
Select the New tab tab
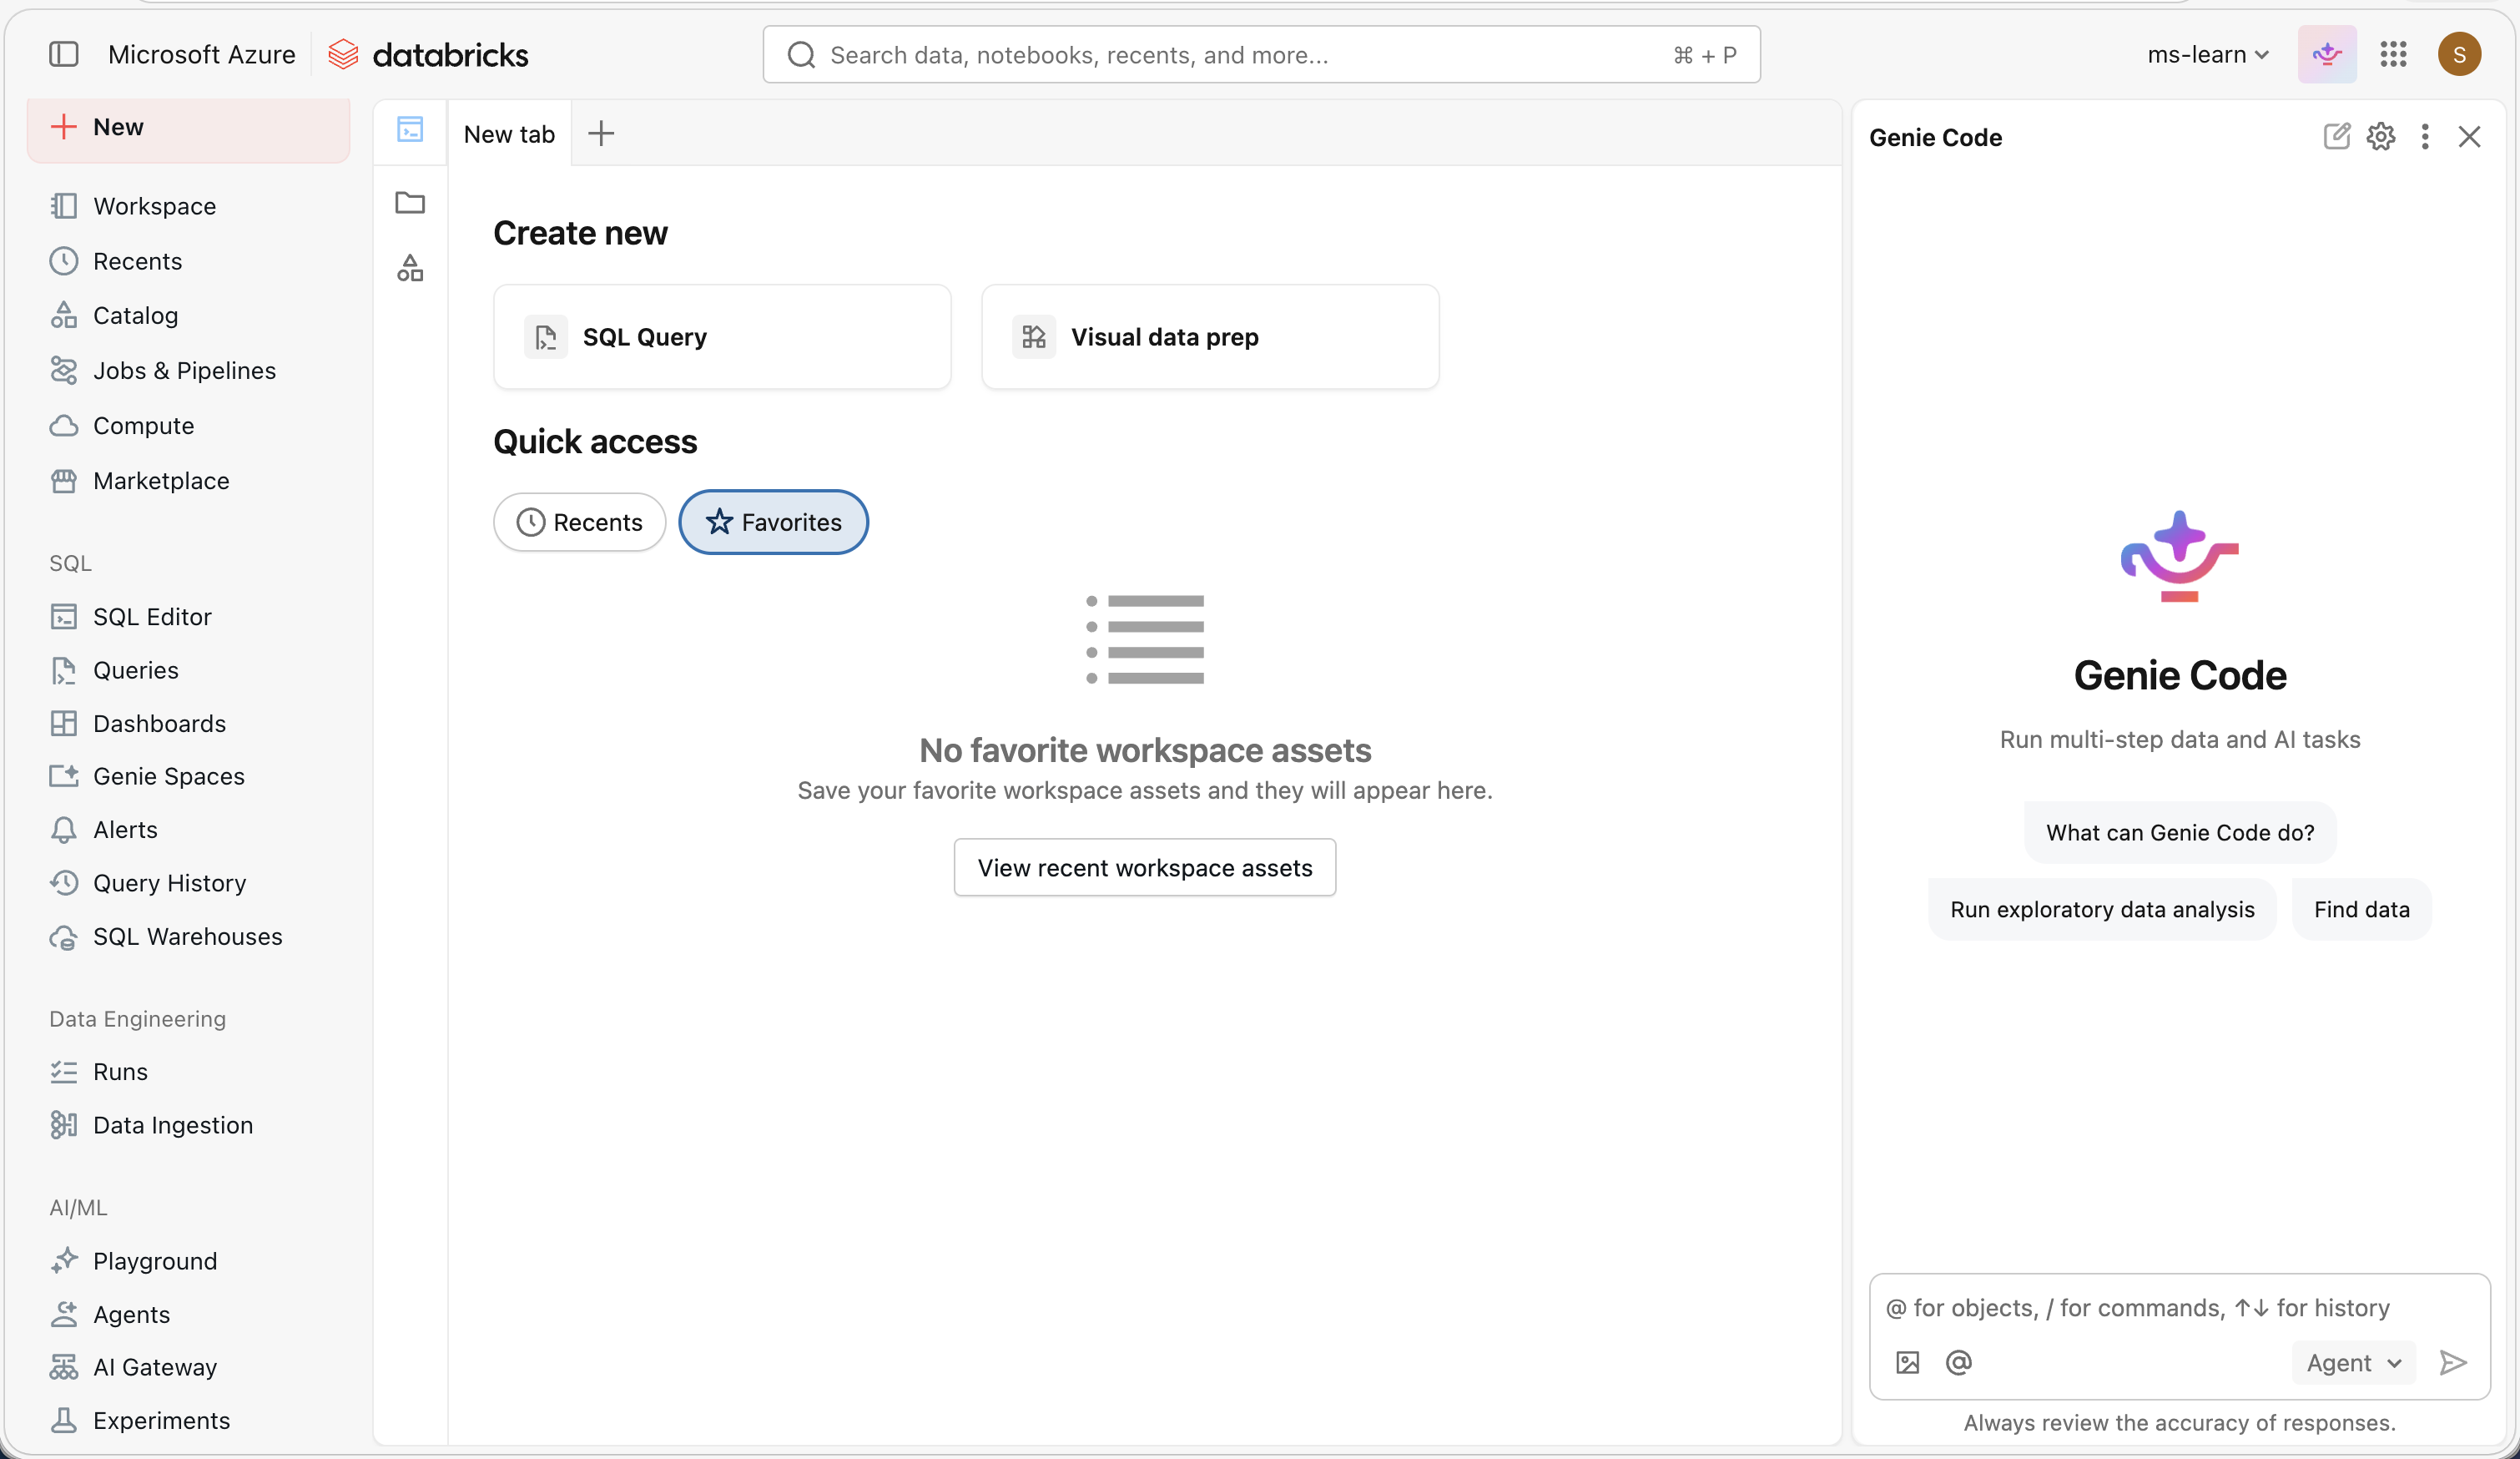tap(509, 134)
